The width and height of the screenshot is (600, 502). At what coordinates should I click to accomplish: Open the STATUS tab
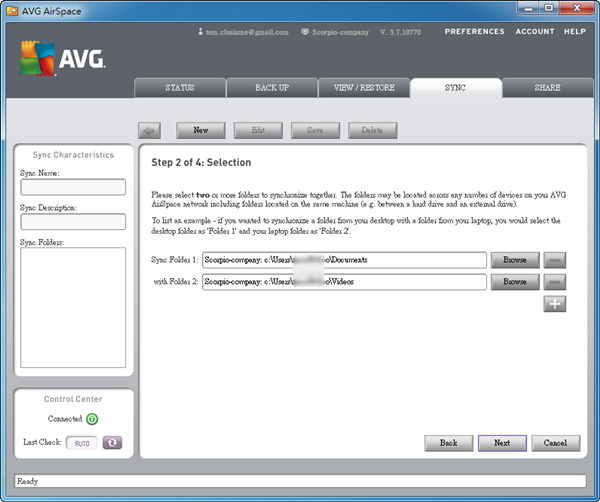180,88
